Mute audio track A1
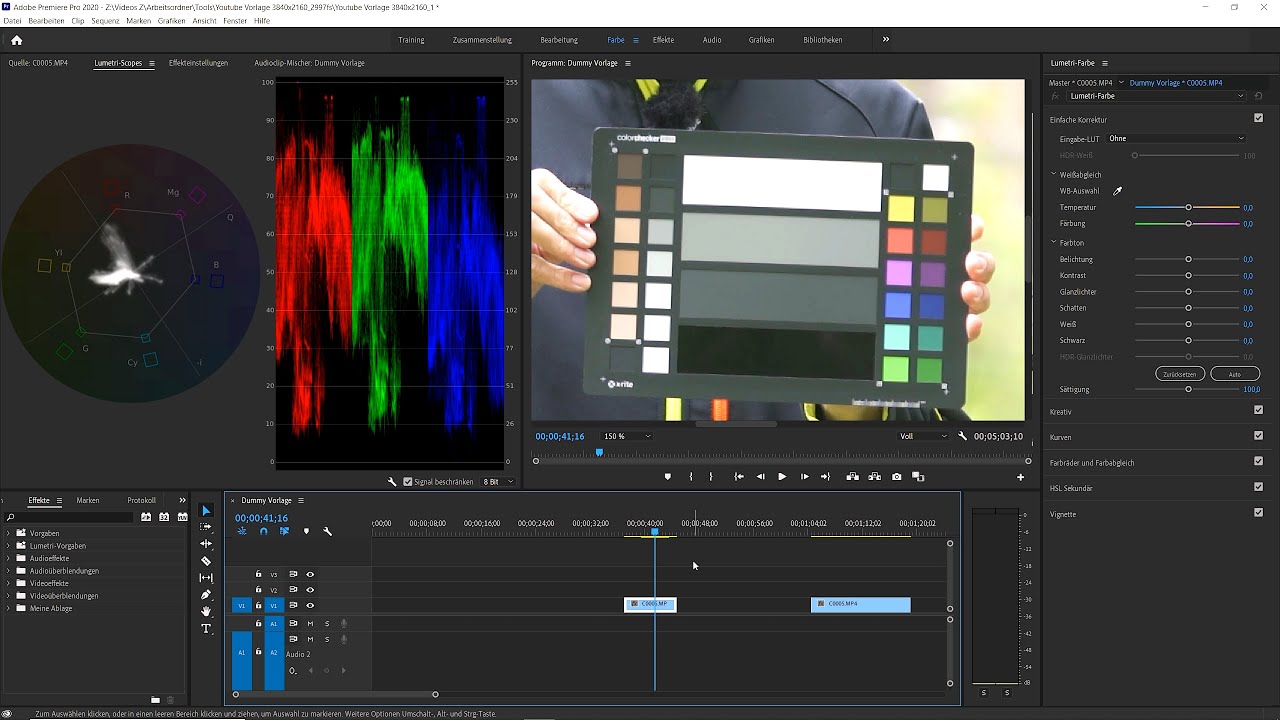Screen dimensions: 1280x720 click(x=310, y=623)
